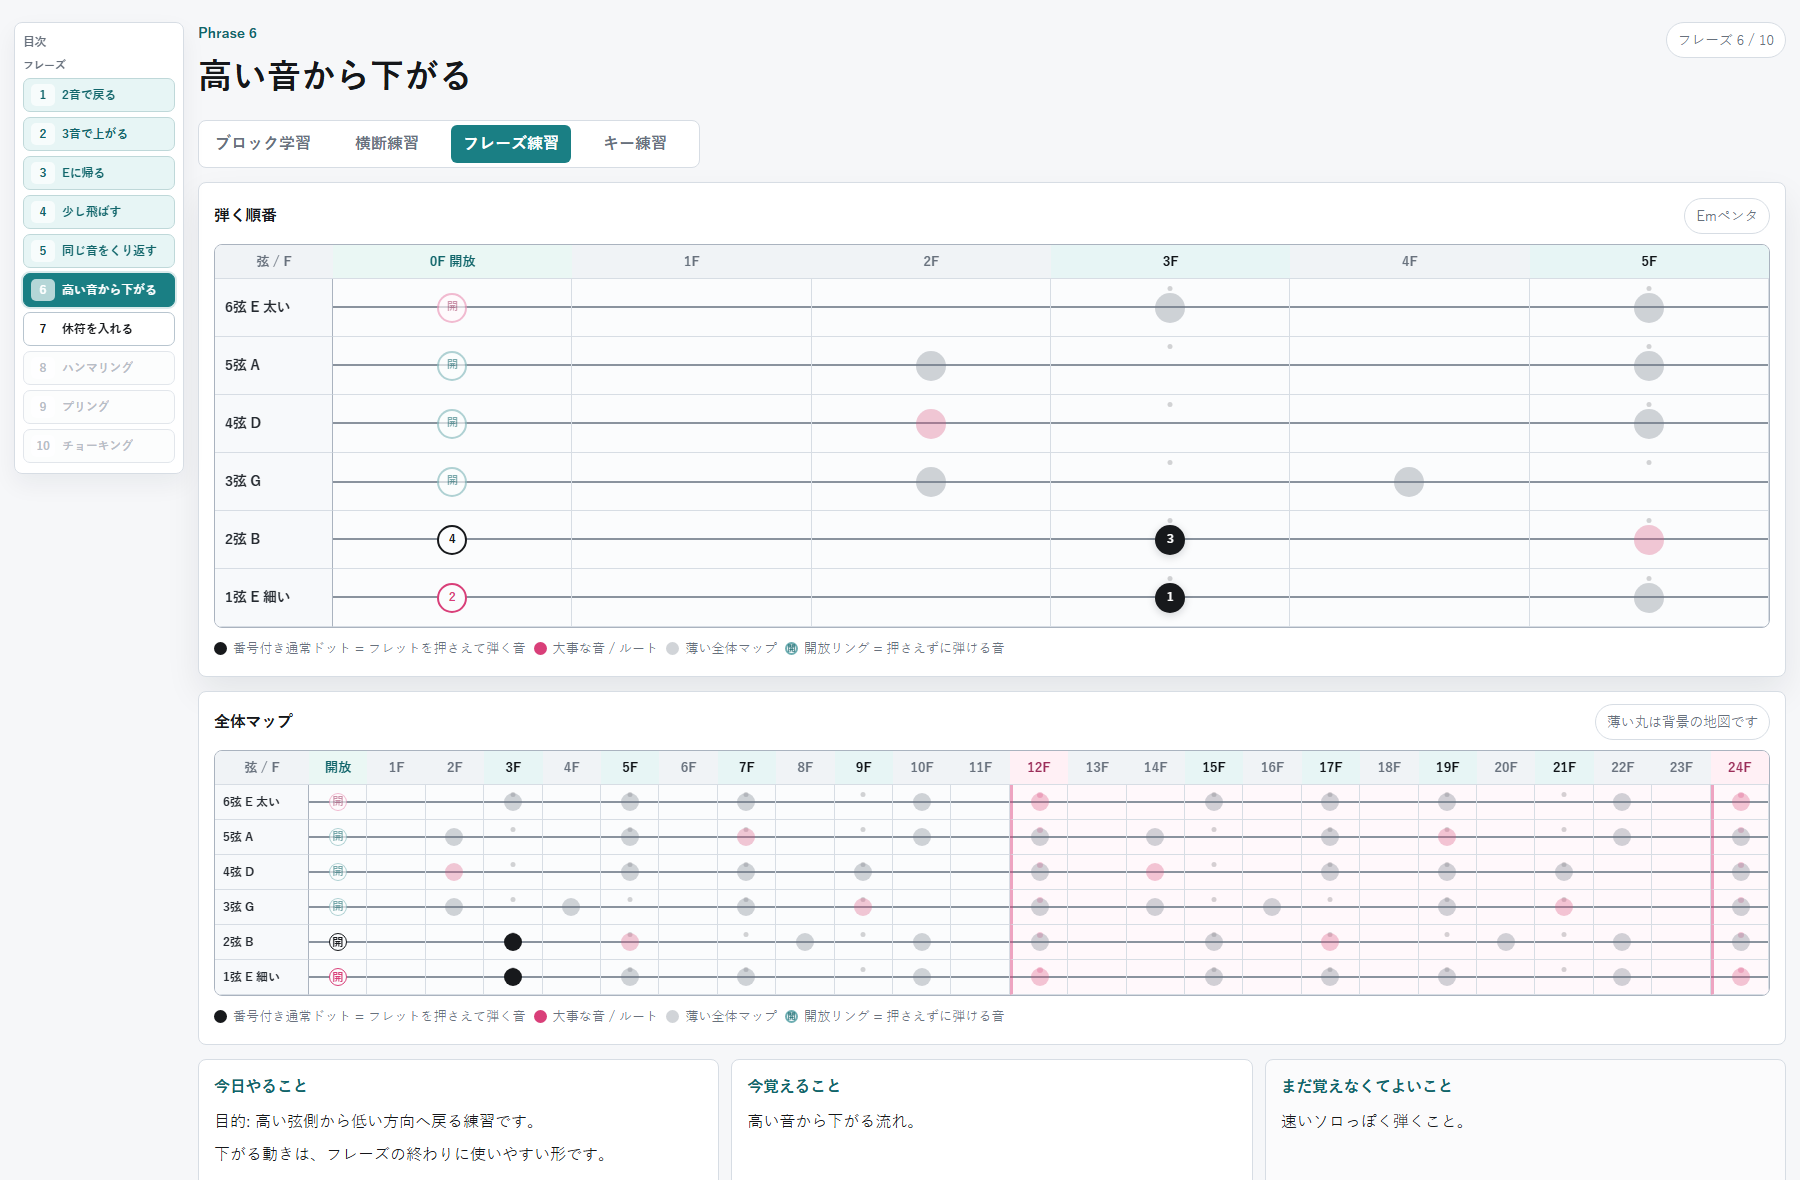Click the gray dot on 6弦 5F
This screenshot has height=1180, width=1800.
(1649, 308)
